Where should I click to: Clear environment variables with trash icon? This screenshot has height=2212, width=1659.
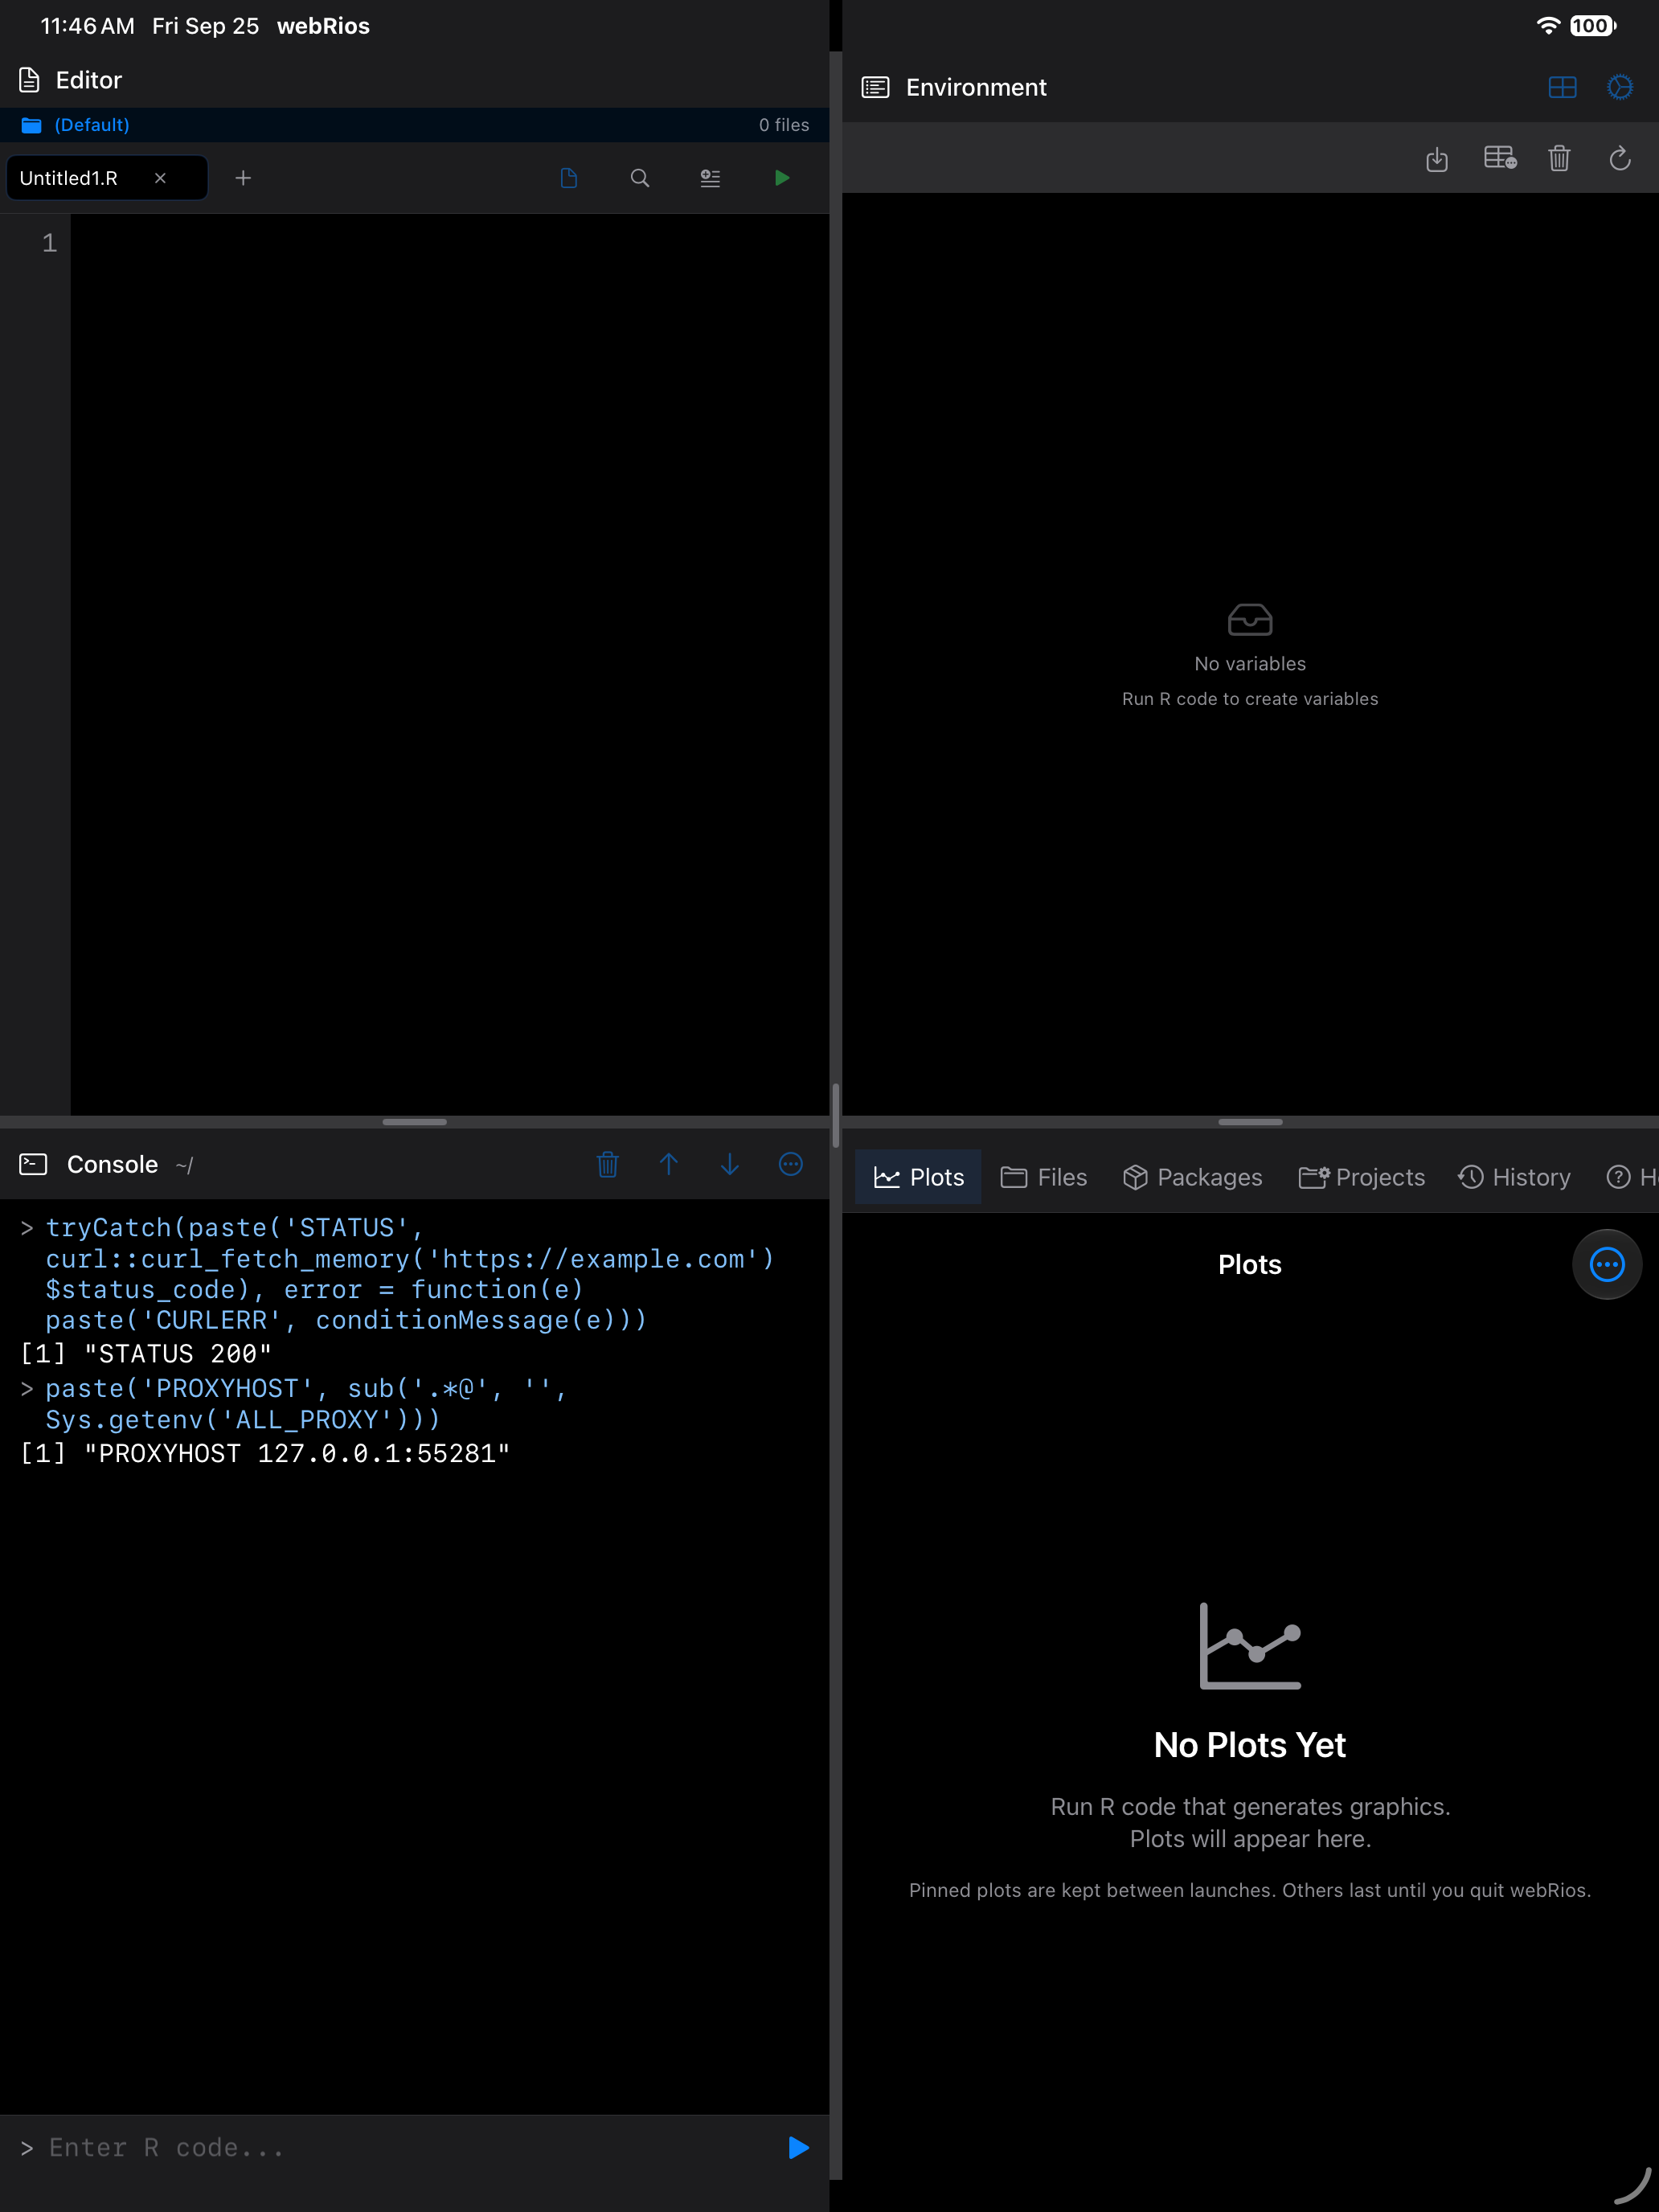1559,158
